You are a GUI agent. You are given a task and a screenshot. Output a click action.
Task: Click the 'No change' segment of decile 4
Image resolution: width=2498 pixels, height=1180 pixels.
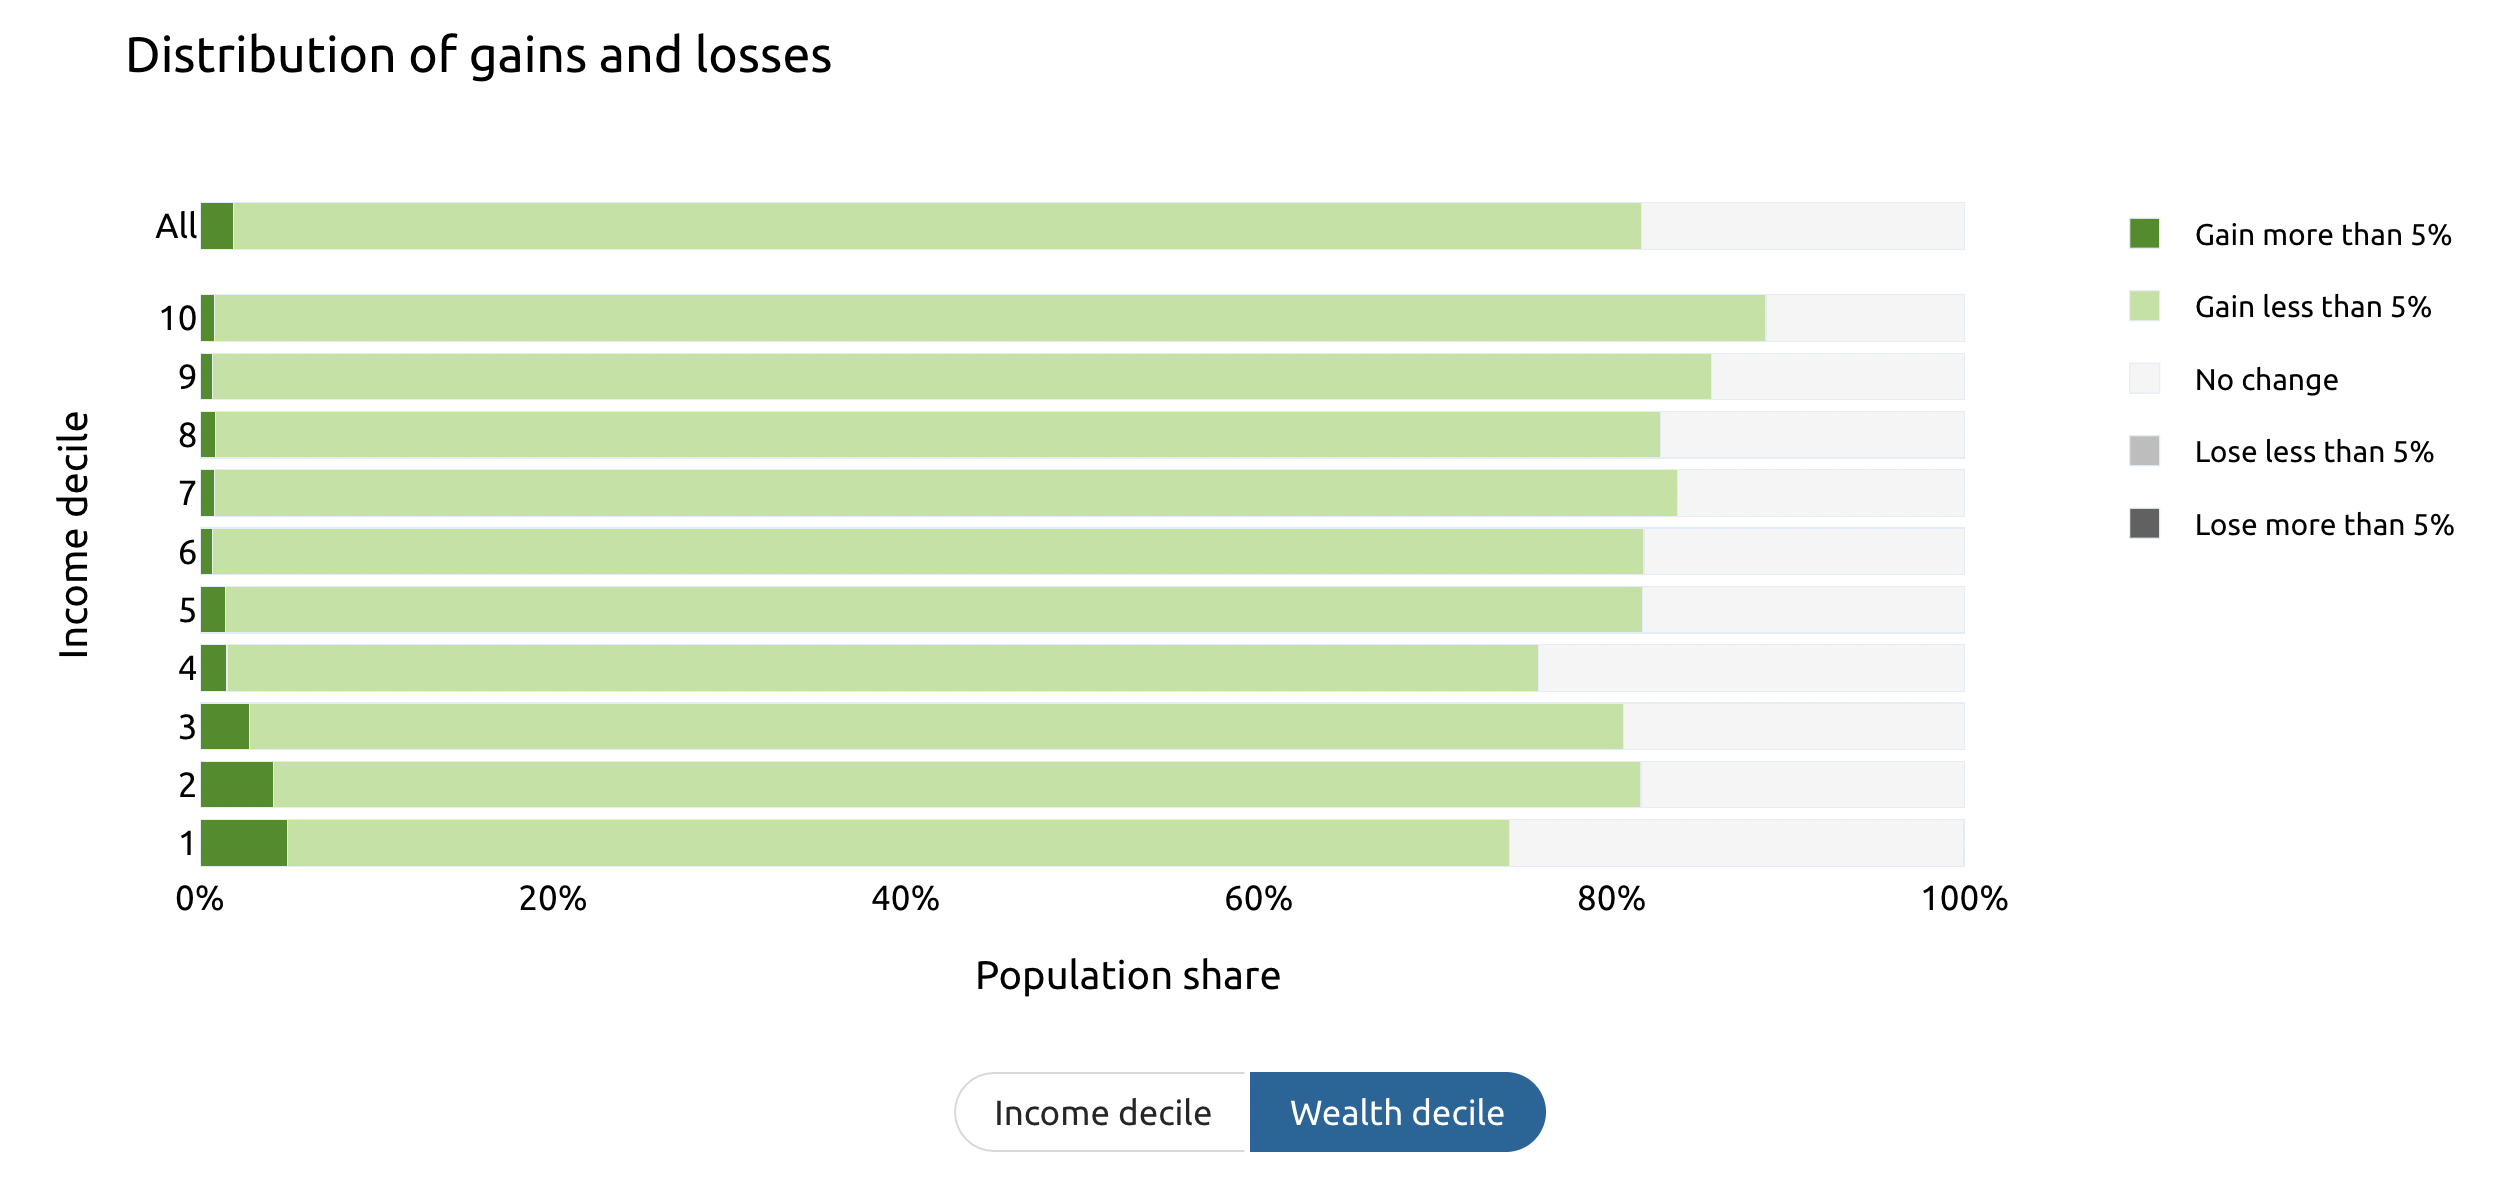[x=1750, y=669]
